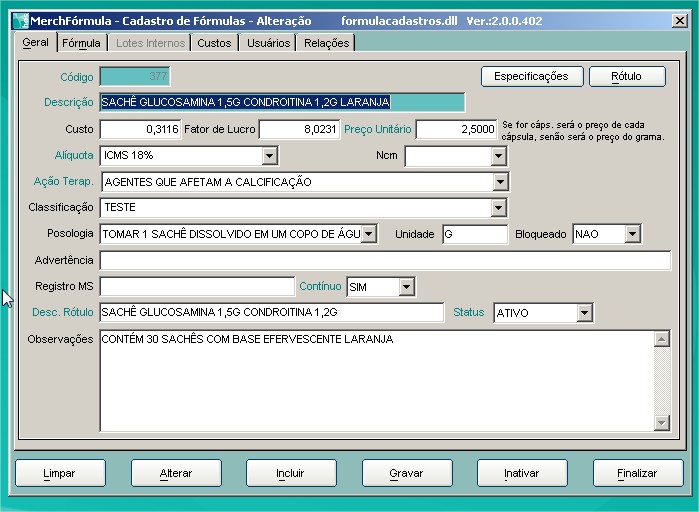Click into the Advertência text field

(x=385, y=261)
